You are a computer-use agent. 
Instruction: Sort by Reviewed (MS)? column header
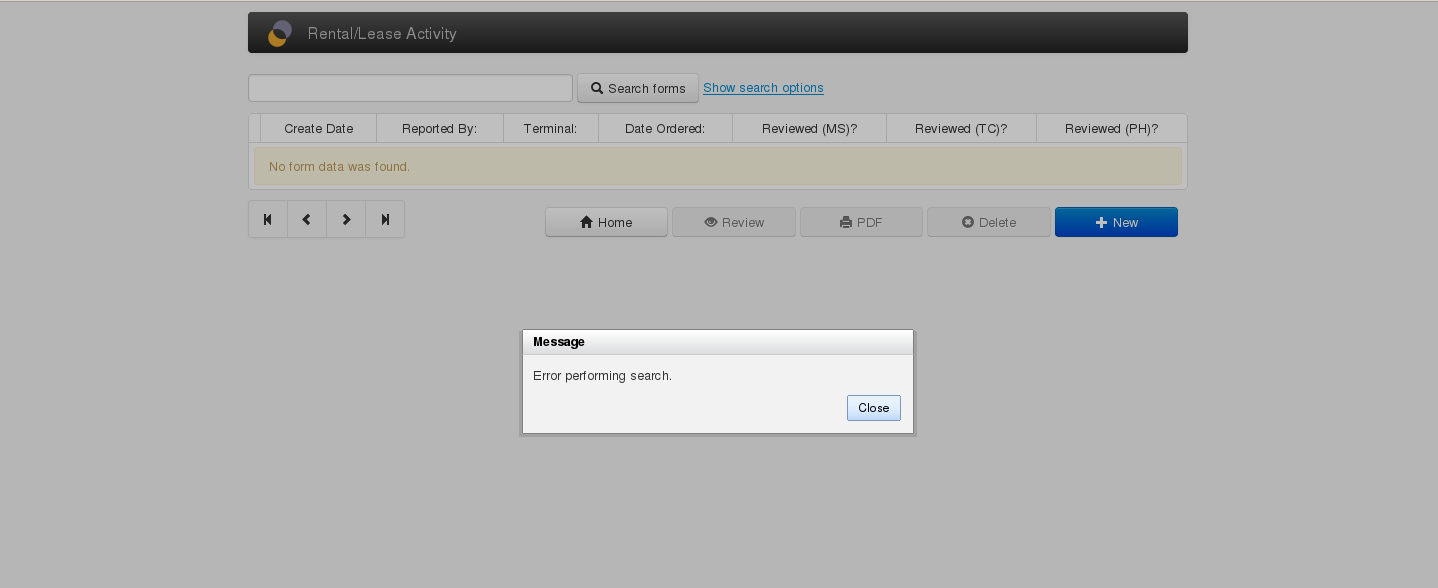[x=809, y=129]
